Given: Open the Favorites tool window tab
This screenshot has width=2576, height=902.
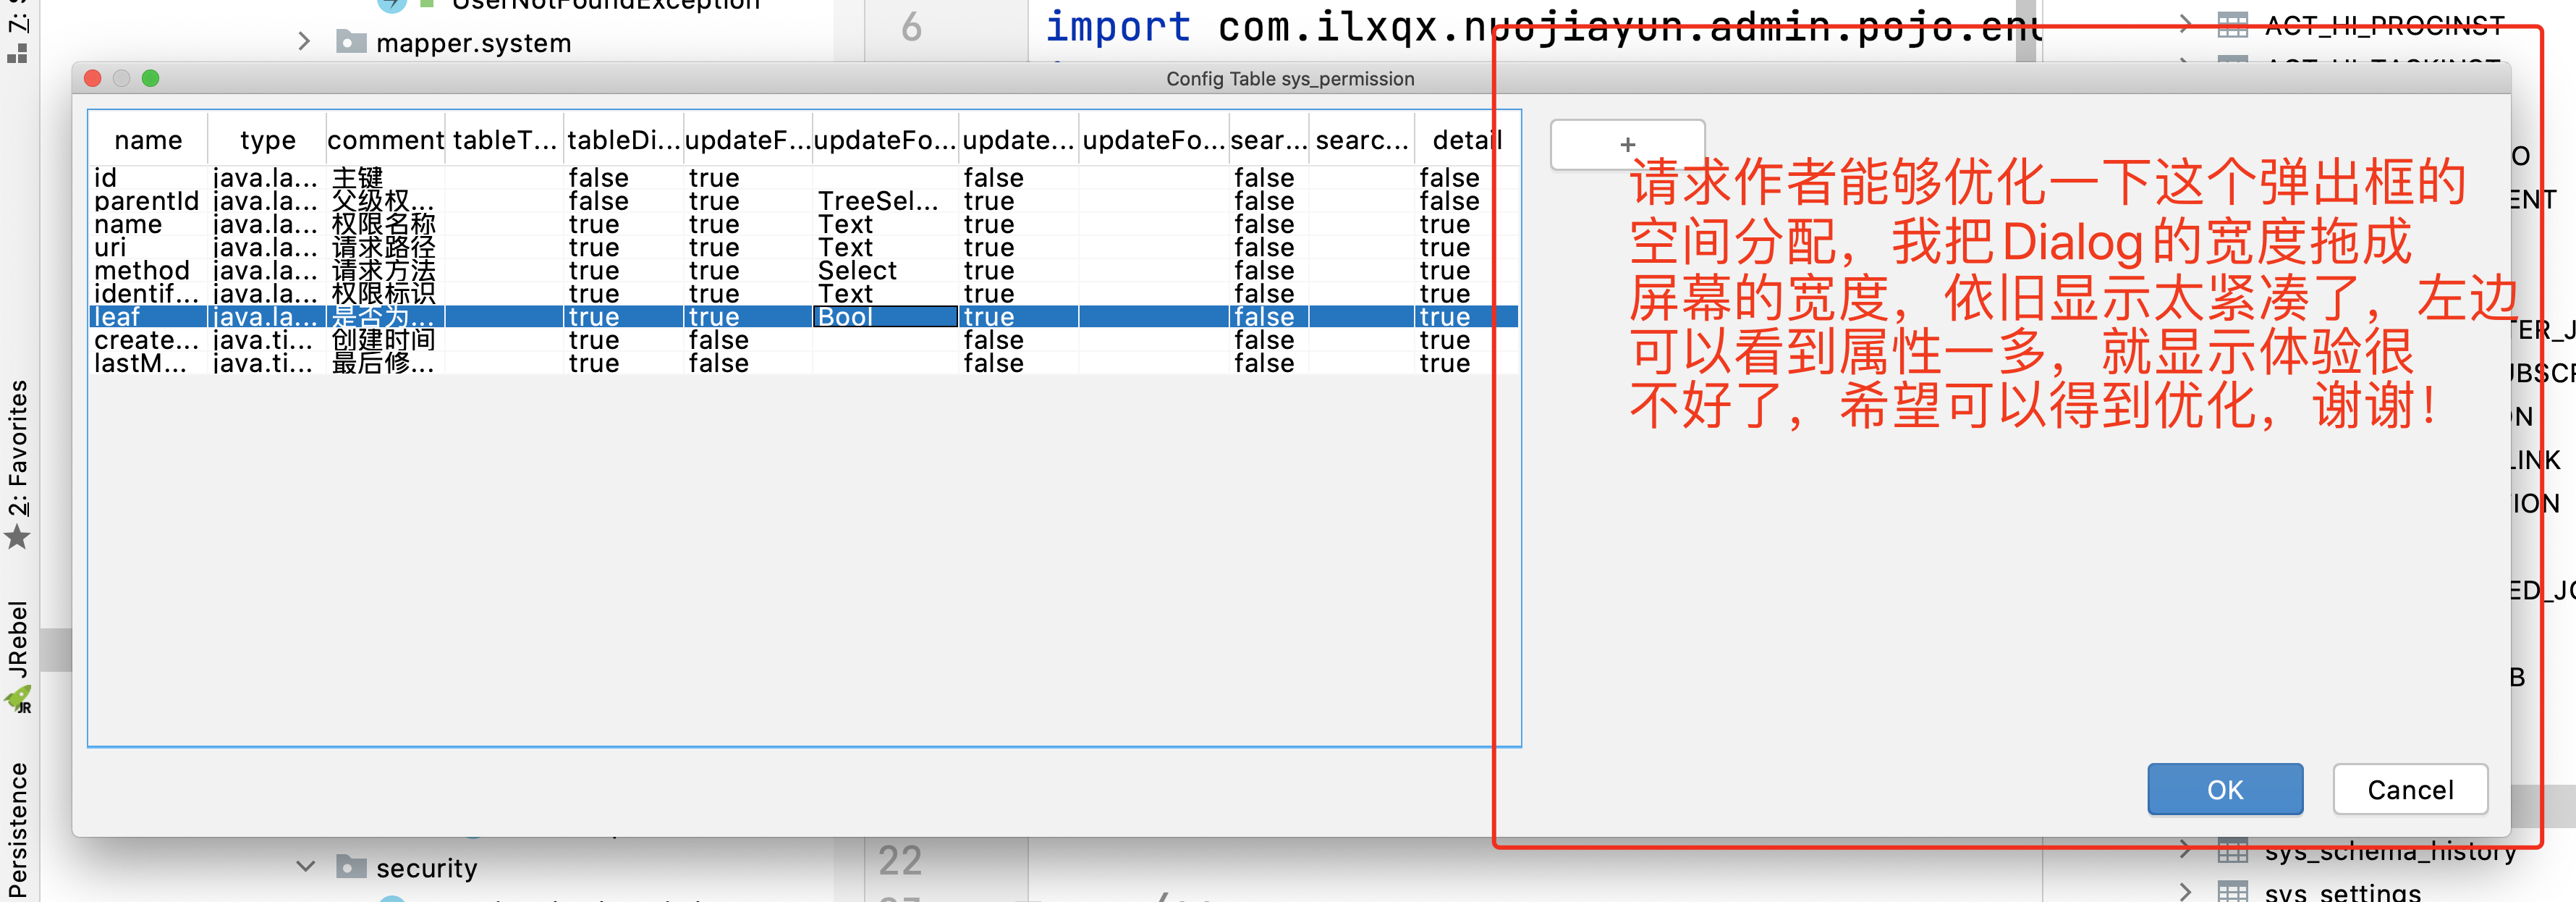Looking at the screenshot, I should pyautogui.click(x=18, y=447).
